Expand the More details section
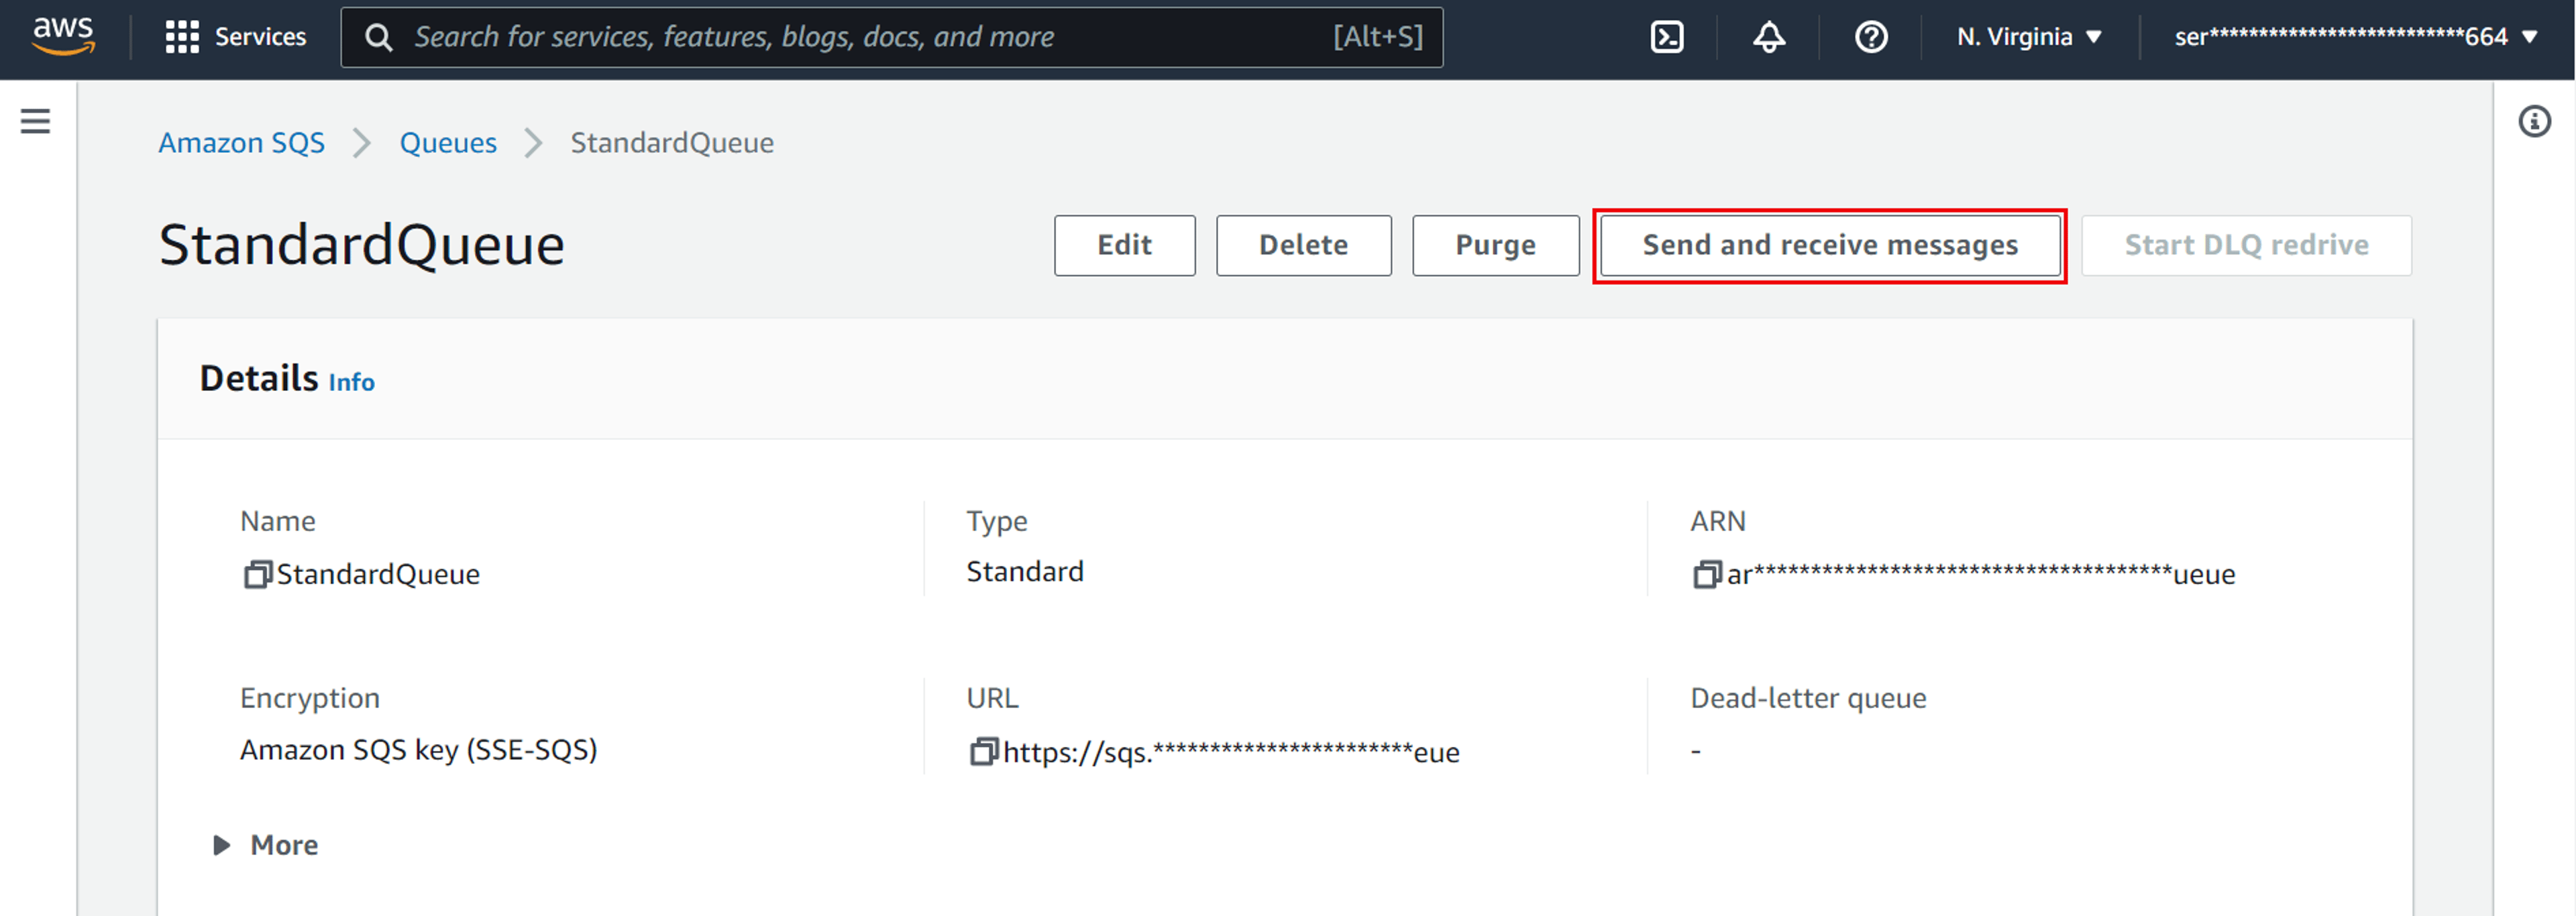The image size is (2576, 916). [266, 845]
